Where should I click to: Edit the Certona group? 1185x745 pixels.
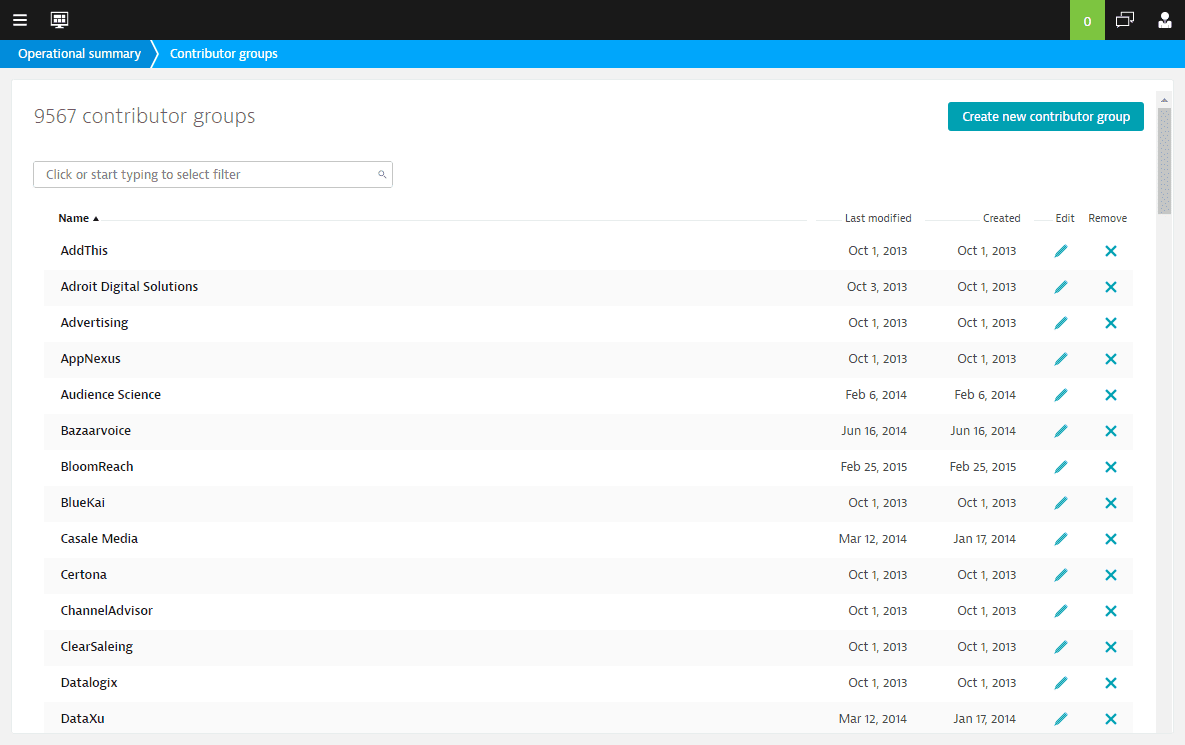pyautogui.click(x=1061, y=575)
